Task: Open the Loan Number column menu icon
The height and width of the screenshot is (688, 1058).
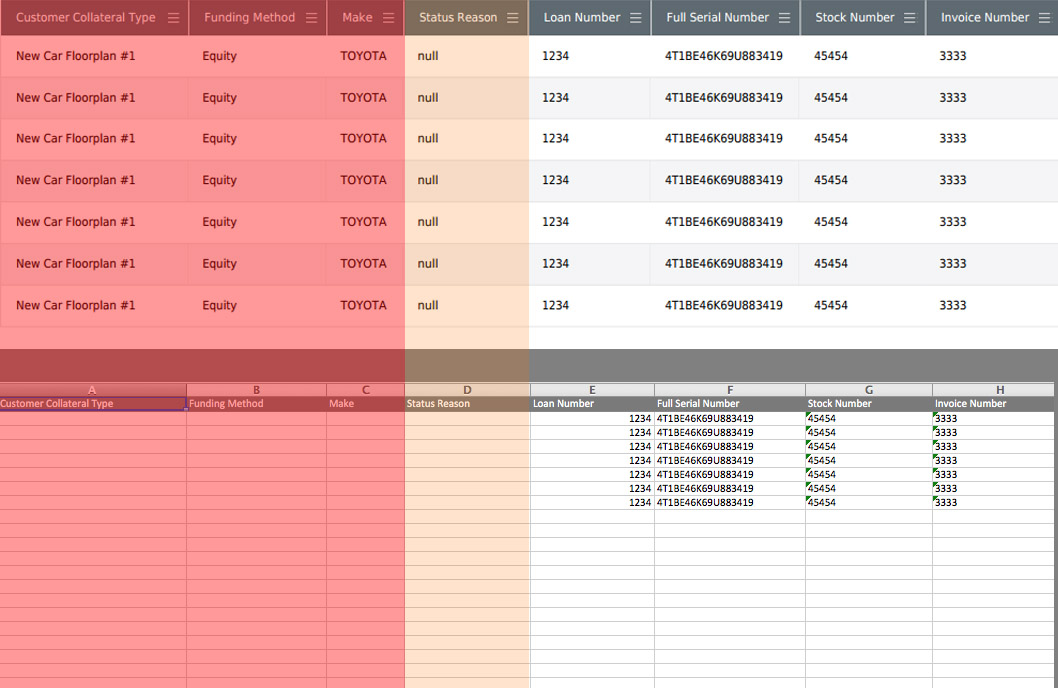Action: [636, 18]
